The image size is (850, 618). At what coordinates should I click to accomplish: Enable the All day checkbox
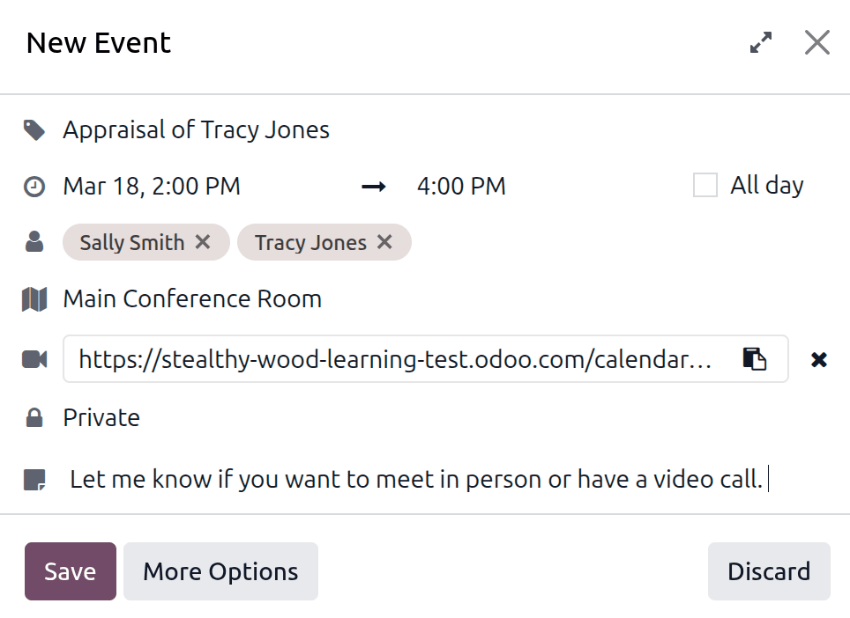tap(705, 186)
